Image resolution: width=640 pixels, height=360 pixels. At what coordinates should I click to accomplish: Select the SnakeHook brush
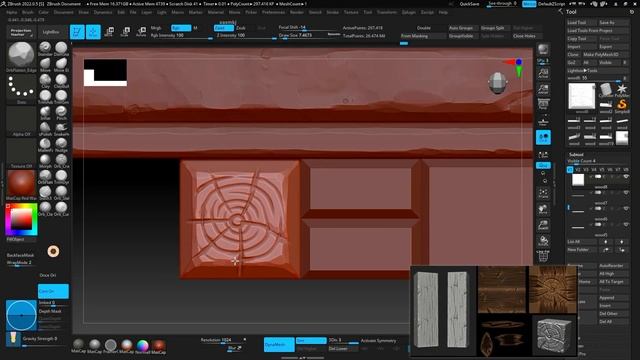tap(61, 128)
